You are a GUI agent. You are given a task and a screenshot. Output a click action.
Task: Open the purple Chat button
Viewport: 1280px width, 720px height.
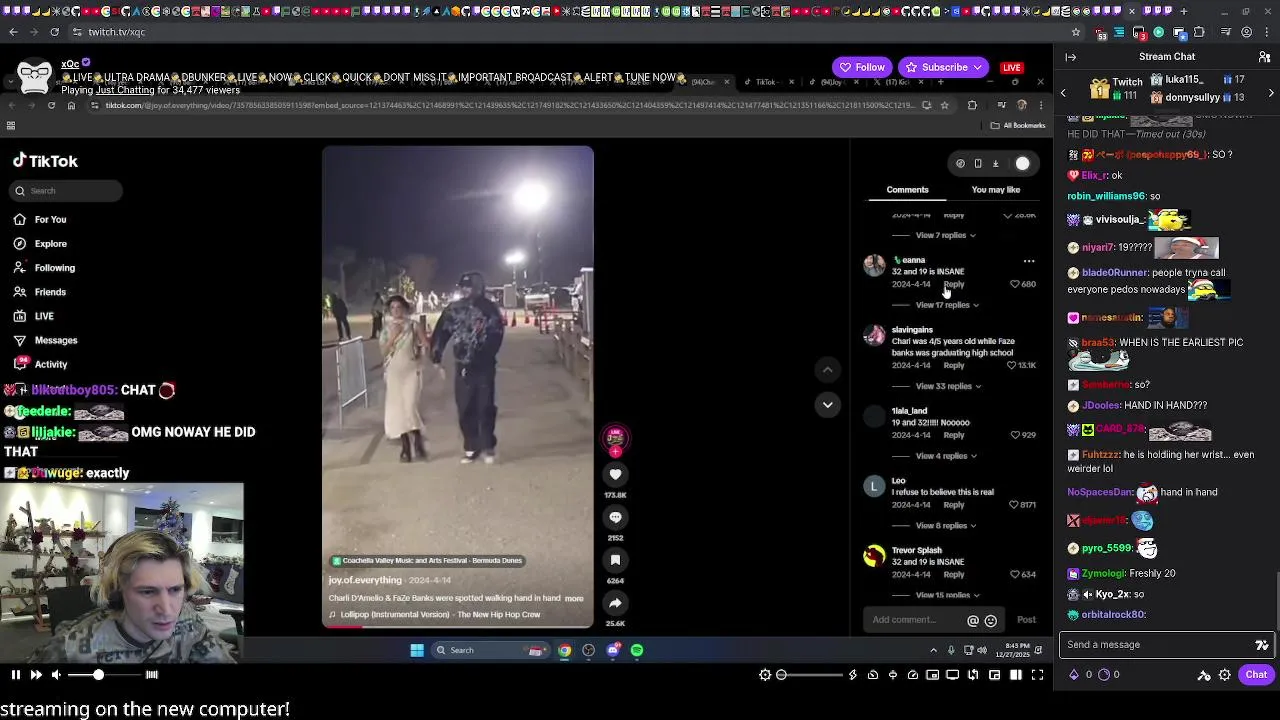click(1256, 675)
